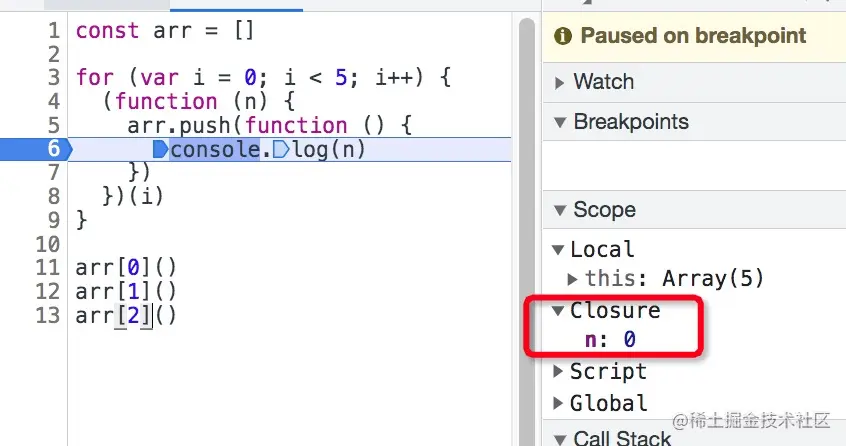Click 'arr.push(function () {' on line 5
This screenshot has width=846, height=446.
pyautogui.click(x=270, y=125)
